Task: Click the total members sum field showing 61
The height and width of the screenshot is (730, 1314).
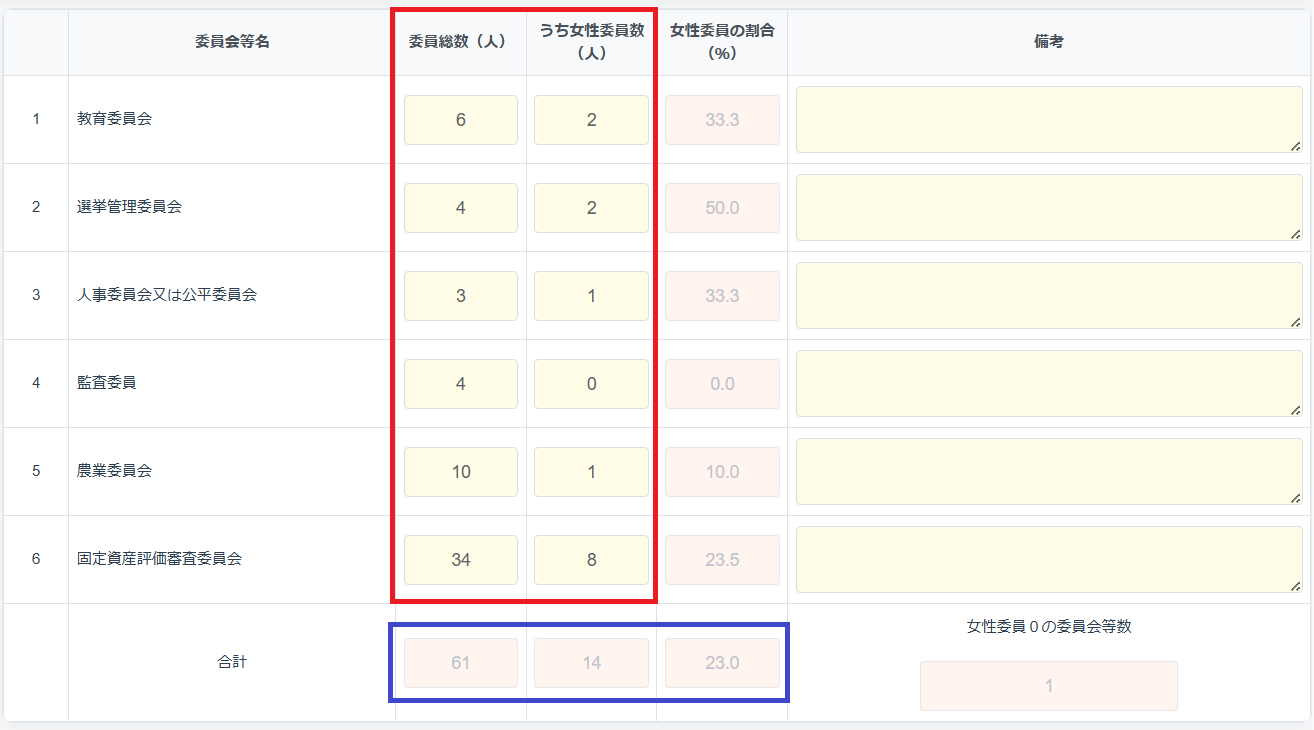Action: [461, 663]
